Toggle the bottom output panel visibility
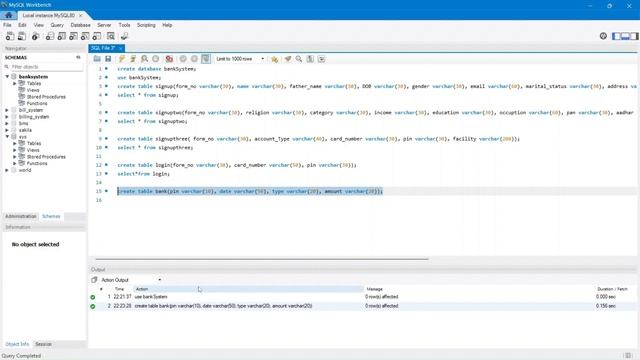Screen dimensions: 640x360 click(625, 36)
